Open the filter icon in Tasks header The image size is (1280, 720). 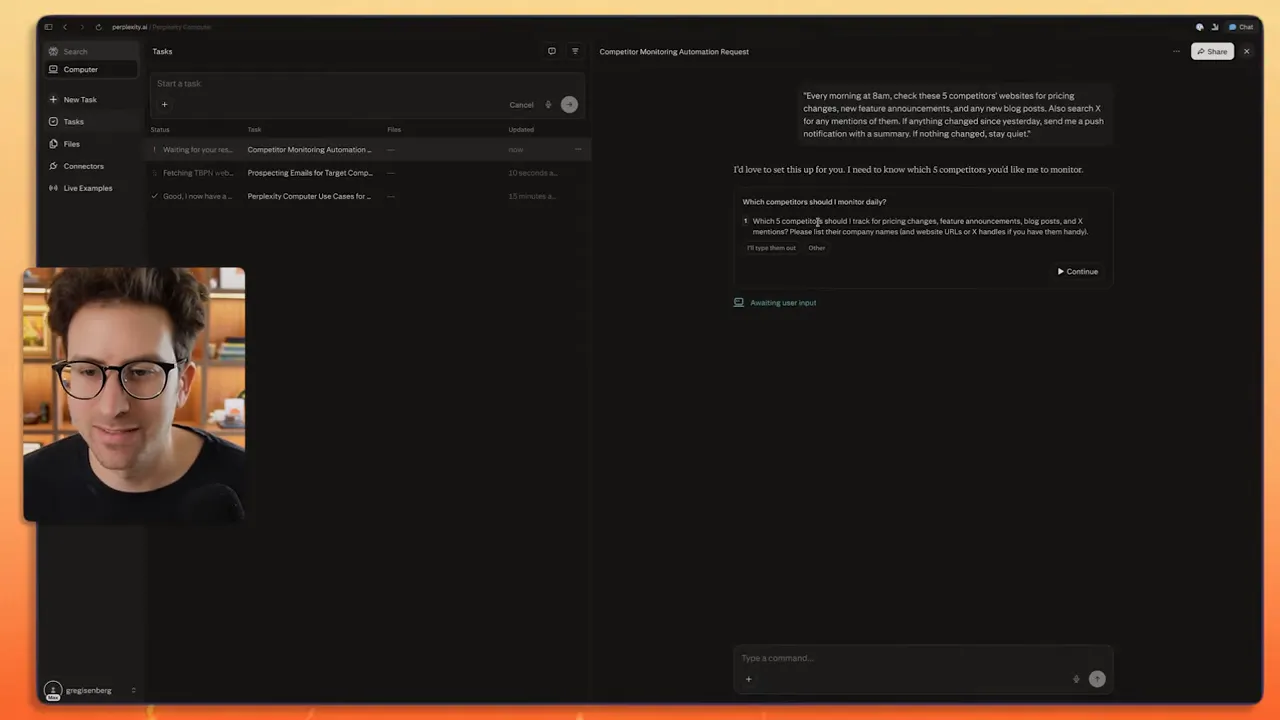click(575, 51)
